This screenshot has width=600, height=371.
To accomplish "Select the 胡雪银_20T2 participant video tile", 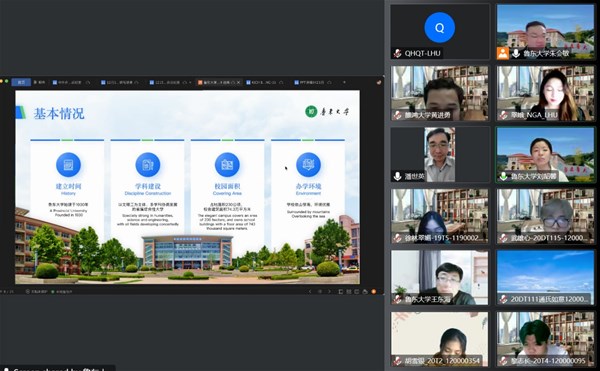I will [x=440, y=339].
